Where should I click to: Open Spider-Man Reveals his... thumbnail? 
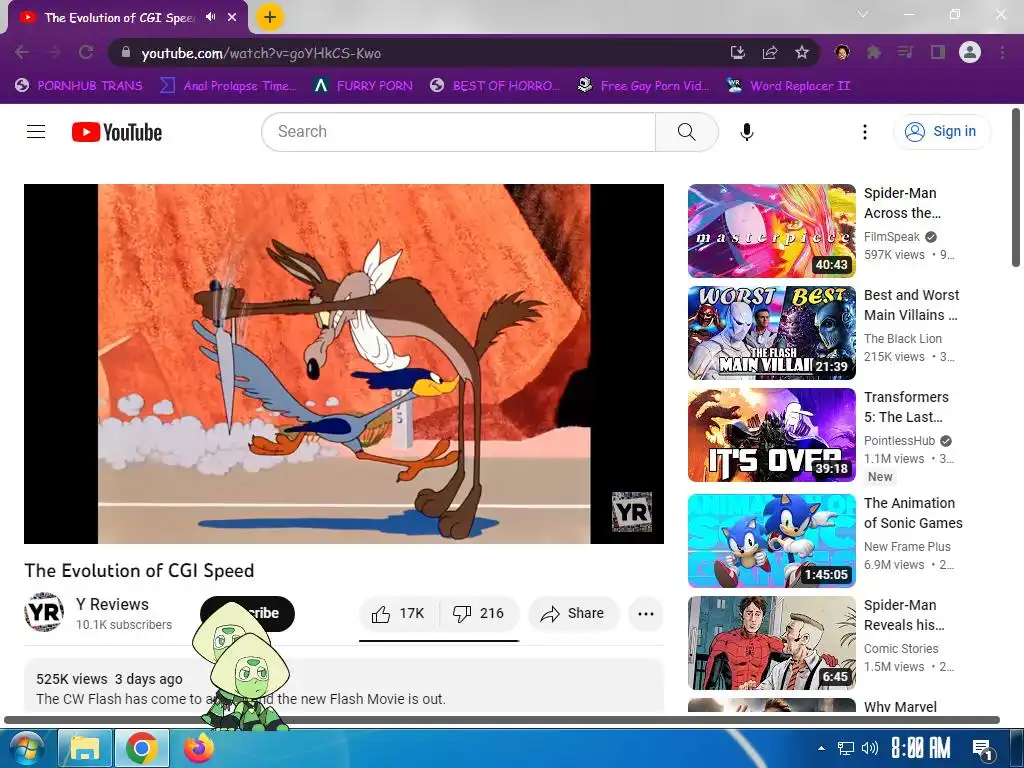click(x=771, y=643)
